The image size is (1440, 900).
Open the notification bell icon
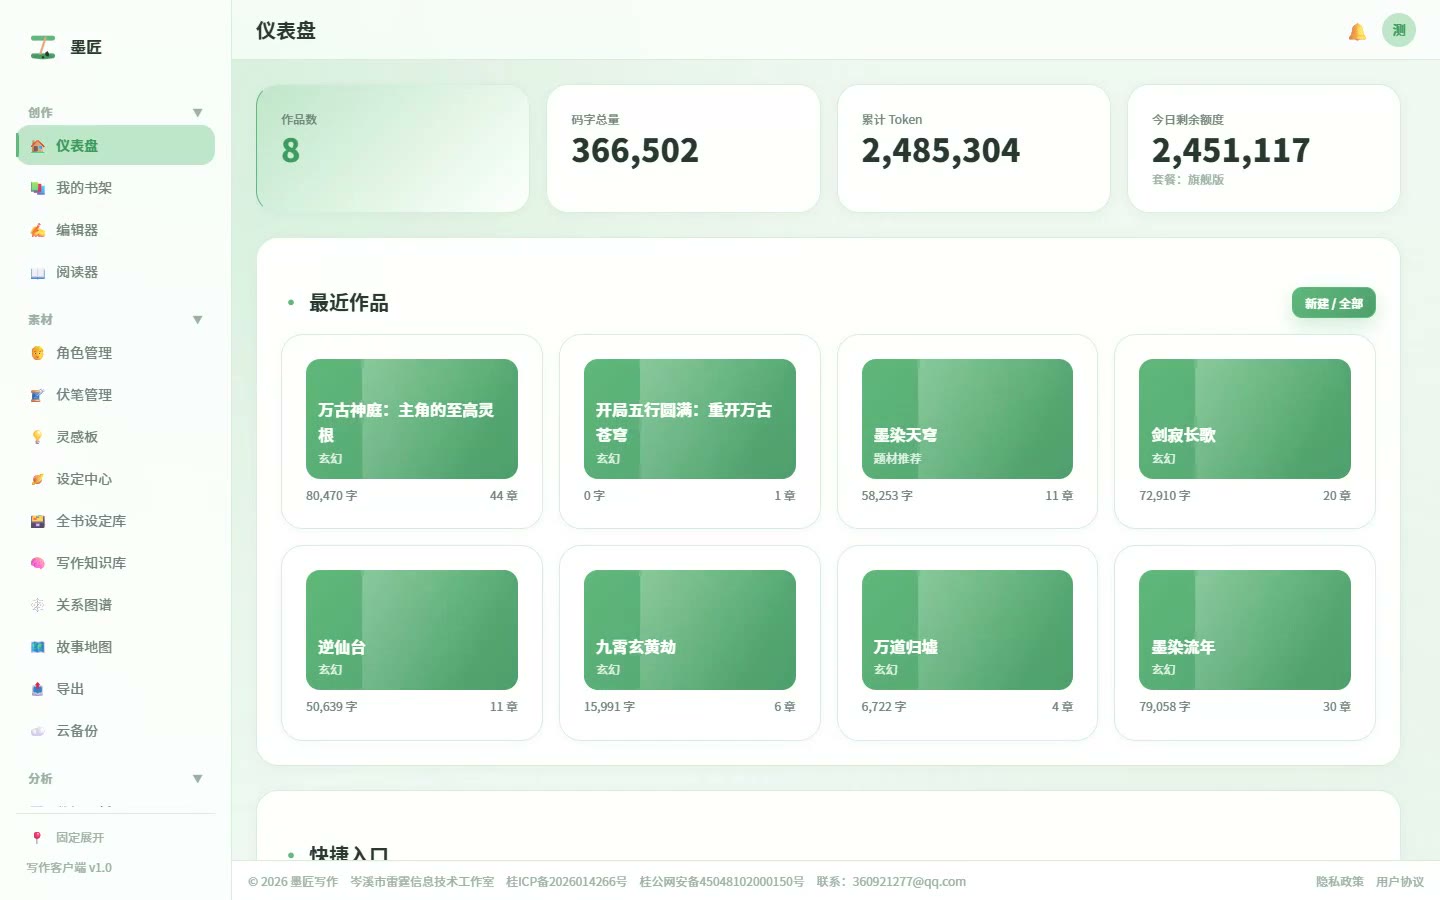click(x=1357, y=31)
